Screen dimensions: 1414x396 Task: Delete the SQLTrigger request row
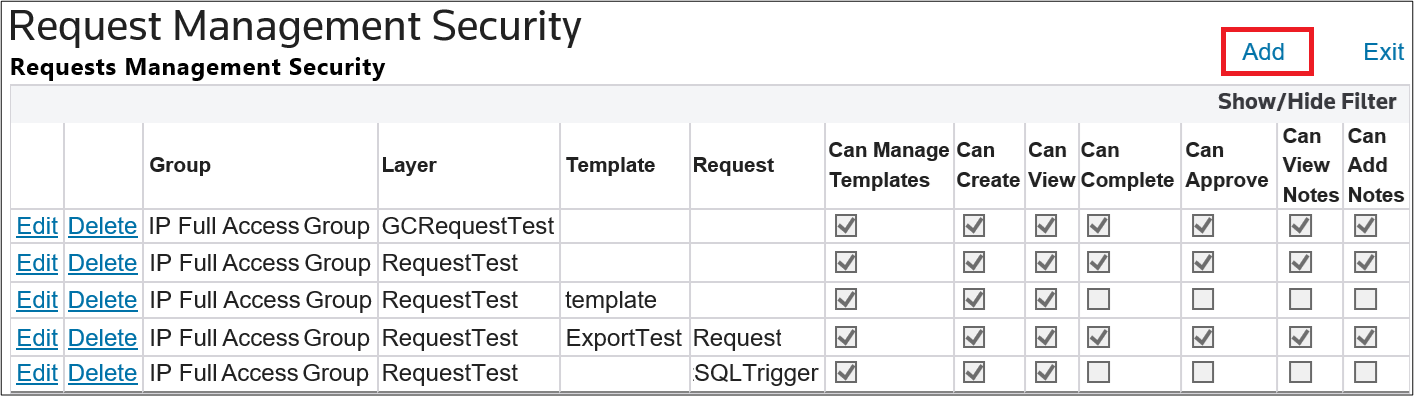tap(102, 373)
